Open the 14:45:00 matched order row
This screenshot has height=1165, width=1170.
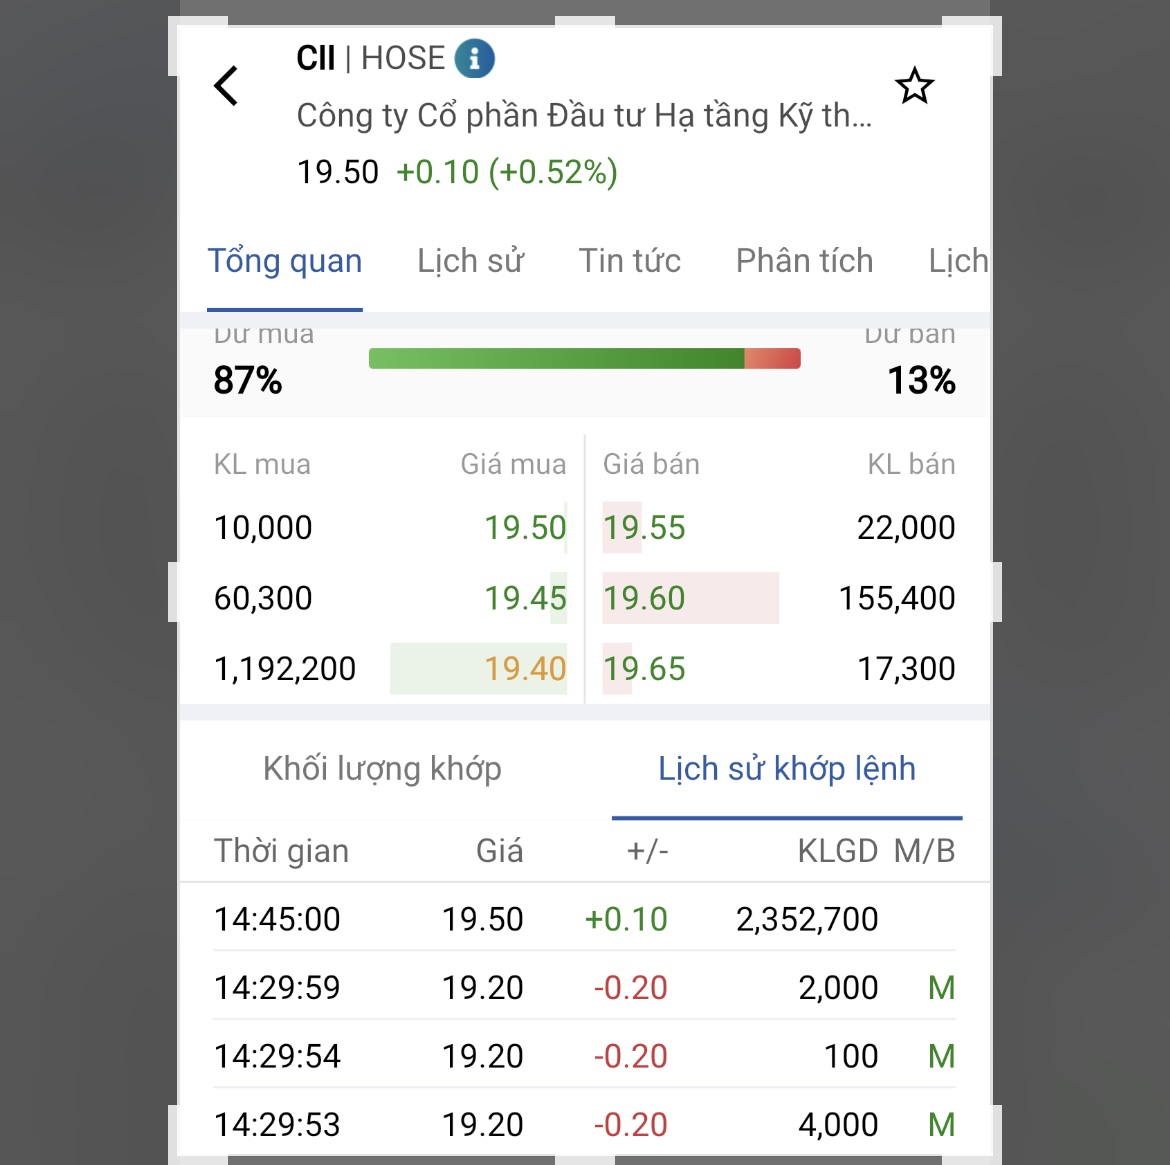(x=584, y=919)
